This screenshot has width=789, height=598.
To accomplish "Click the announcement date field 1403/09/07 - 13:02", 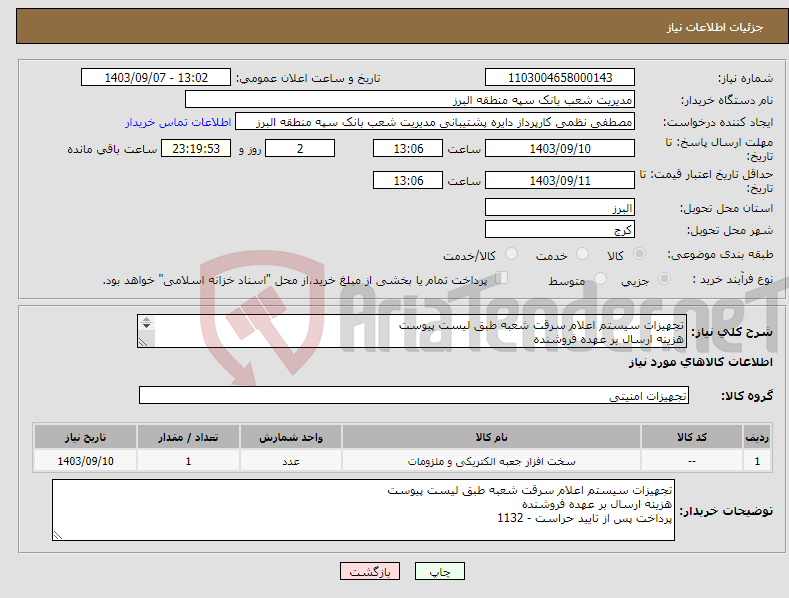I will pos(156,78).
